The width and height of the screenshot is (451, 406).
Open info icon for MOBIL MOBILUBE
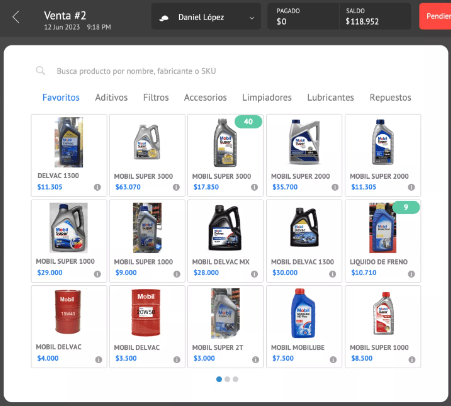point(333,360)
